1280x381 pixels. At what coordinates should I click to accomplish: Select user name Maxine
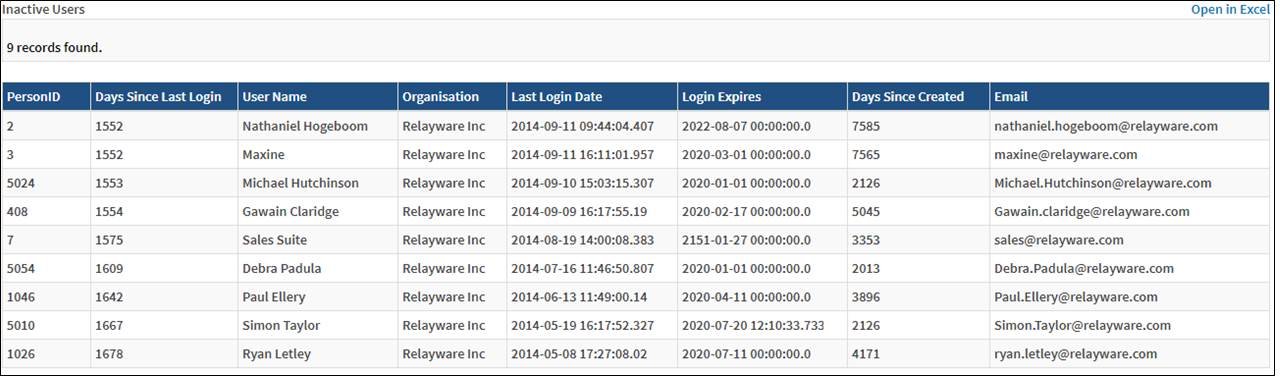click(263, 155)
